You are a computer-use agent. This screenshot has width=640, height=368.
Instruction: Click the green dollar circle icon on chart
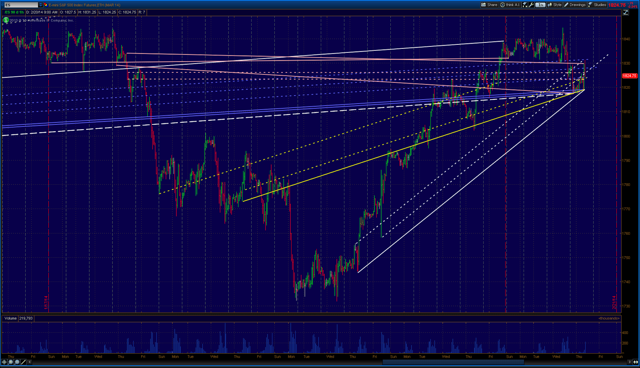6,20
